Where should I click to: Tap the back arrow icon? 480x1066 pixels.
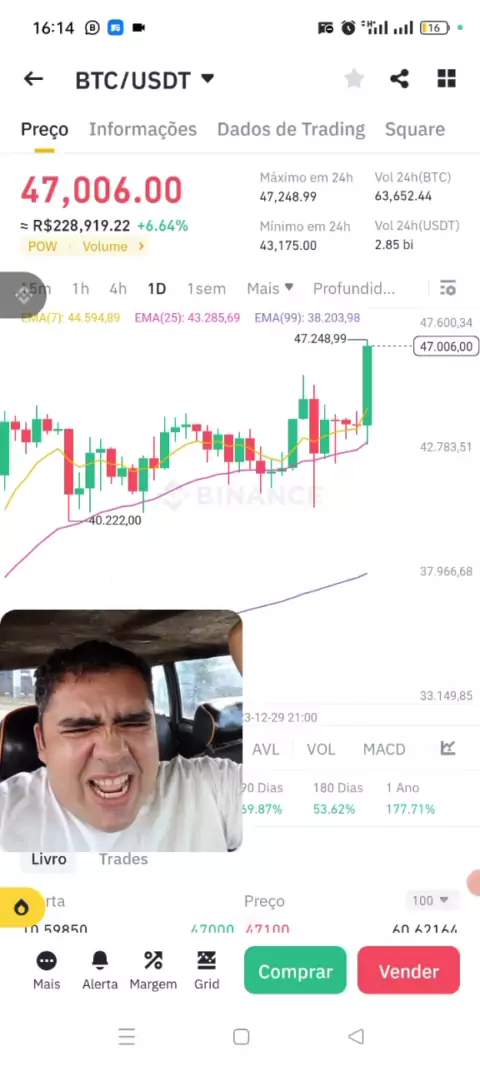[x=33, y=80]
